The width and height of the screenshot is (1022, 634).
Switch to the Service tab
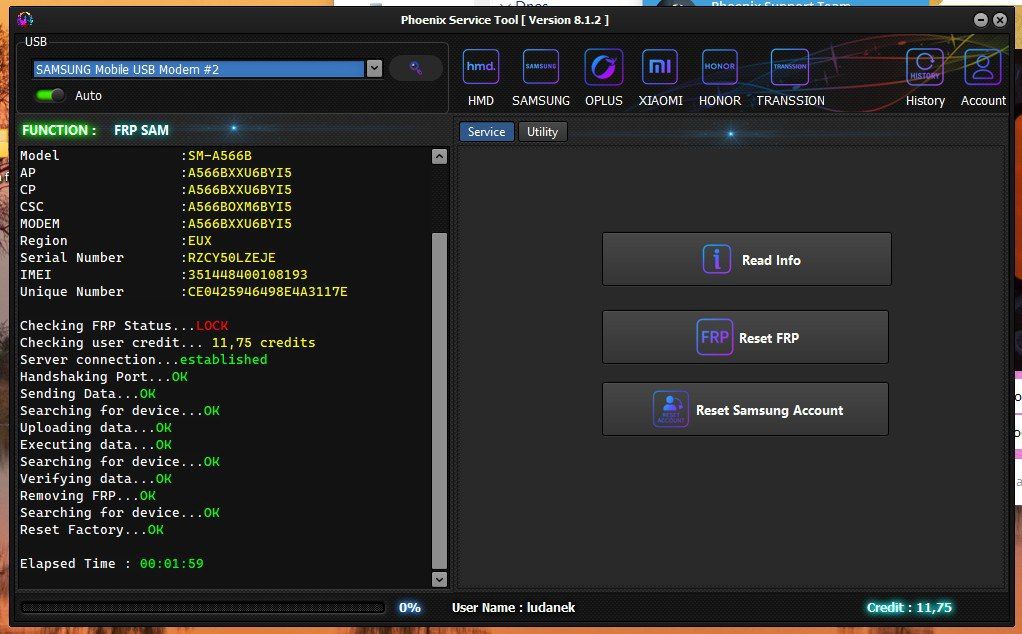click(x=486, y=132)
